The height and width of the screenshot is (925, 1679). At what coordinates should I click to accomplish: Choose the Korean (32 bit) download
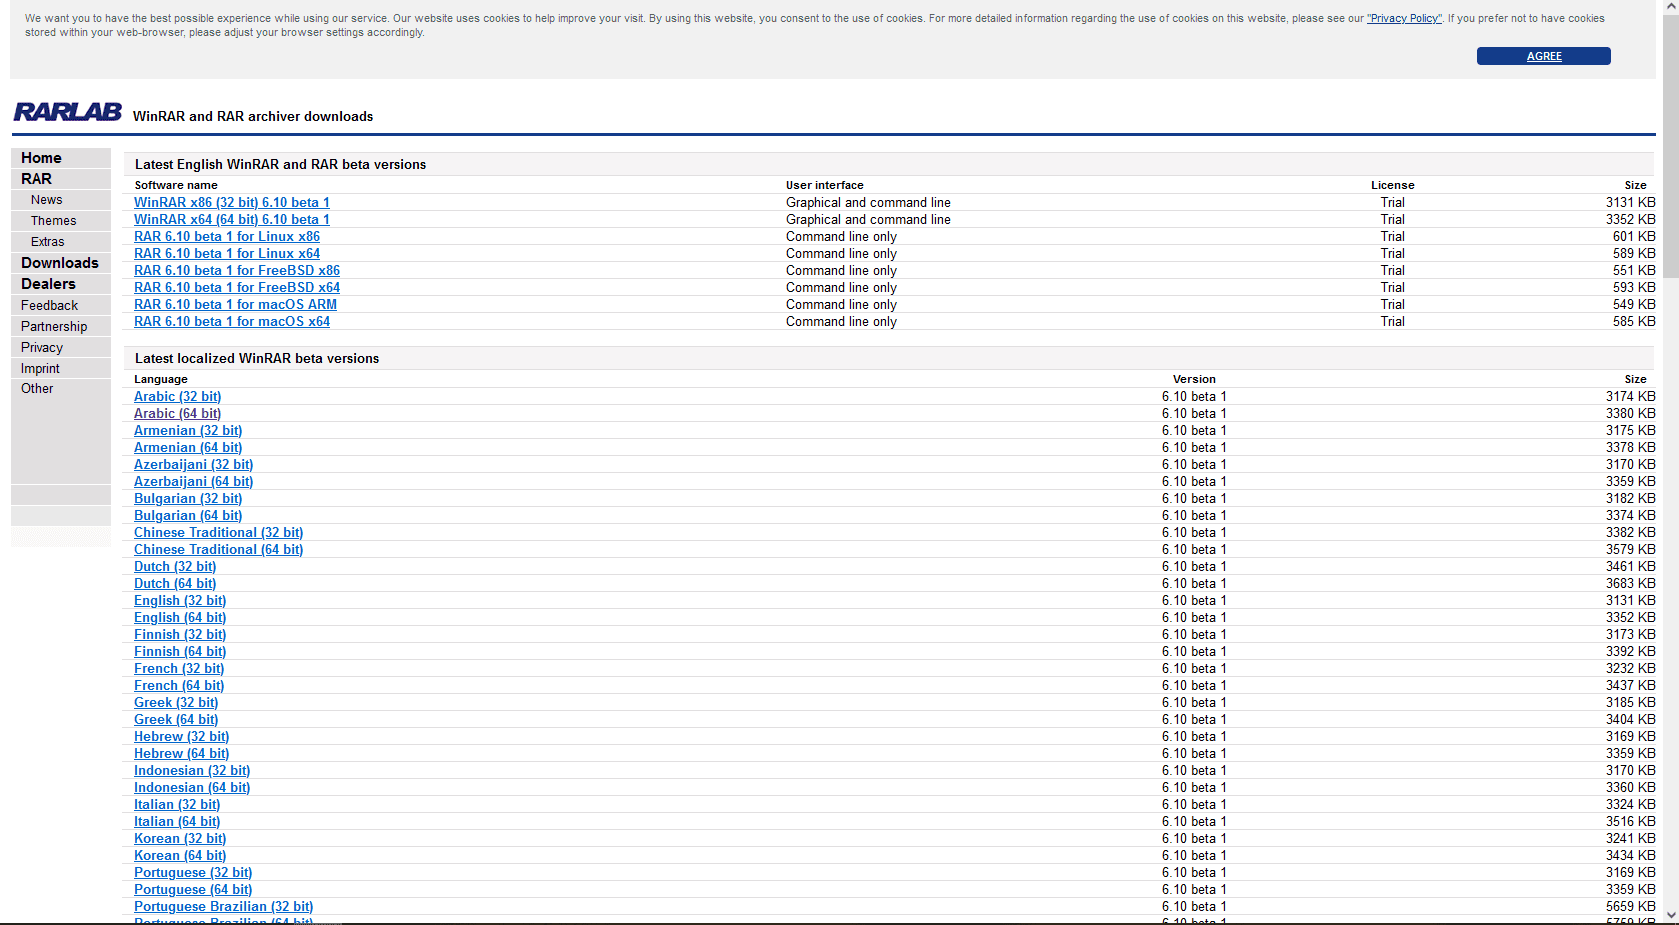pyautogui.click(x=180, y=839)
